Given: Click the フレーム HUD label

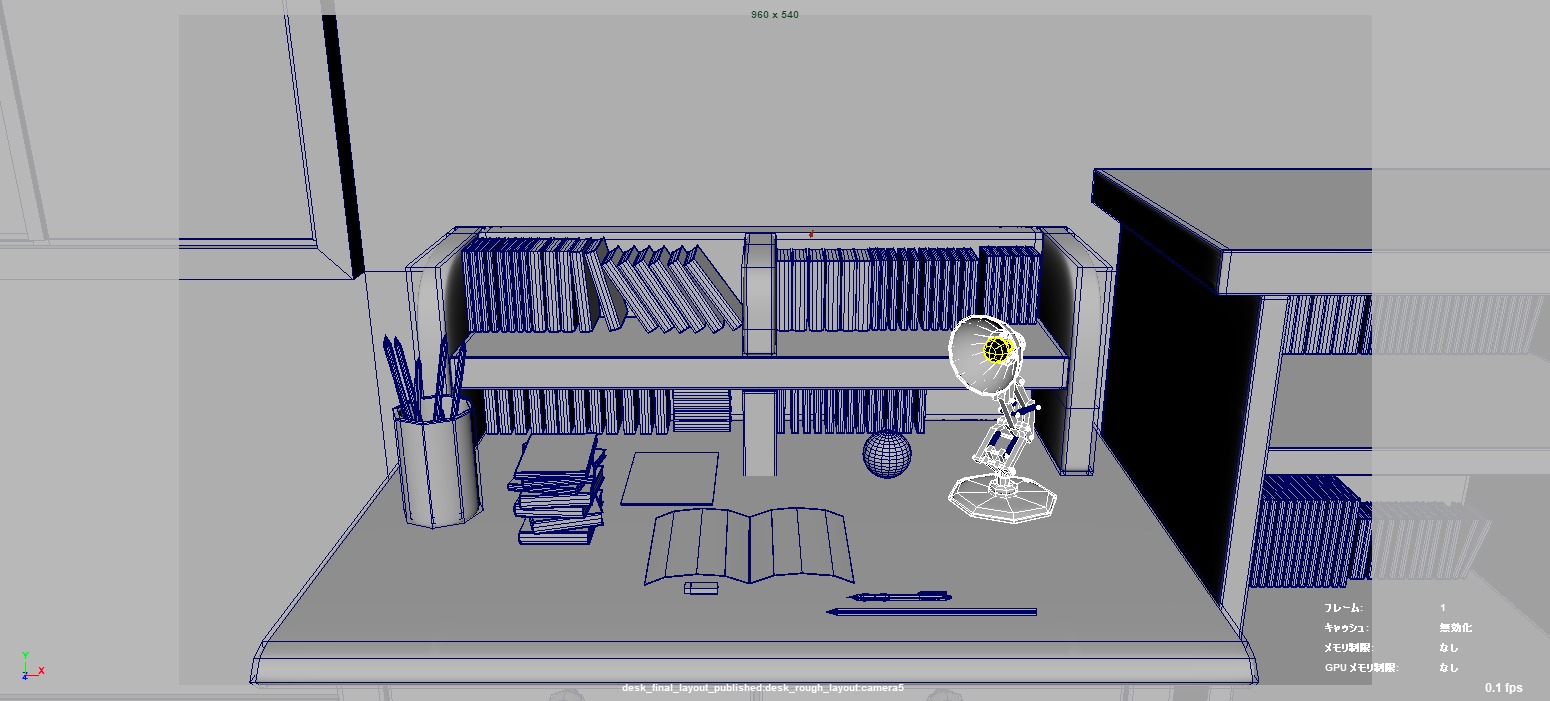Looking at the screenshot, I should 1342,608.
